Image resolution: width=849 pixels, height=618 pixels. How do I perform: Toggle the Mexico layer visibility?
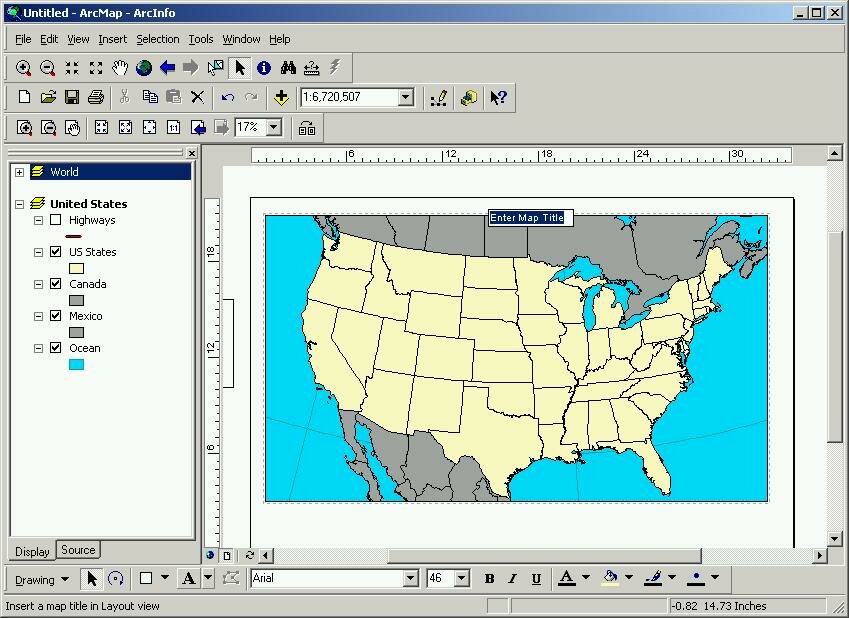(55, 315)
